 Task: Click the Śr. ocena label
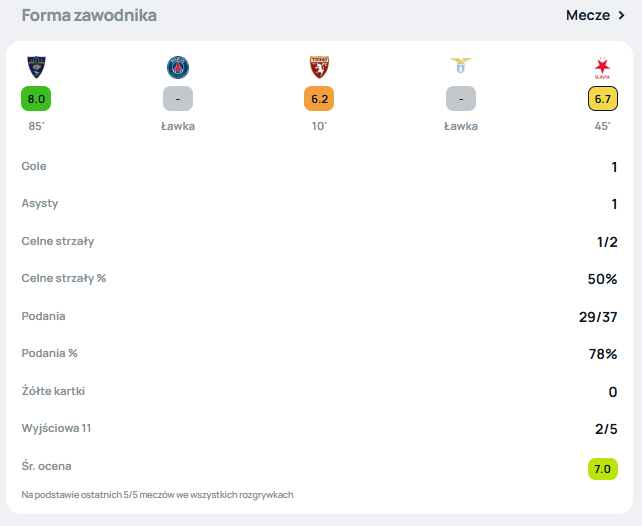coord(46,466)
